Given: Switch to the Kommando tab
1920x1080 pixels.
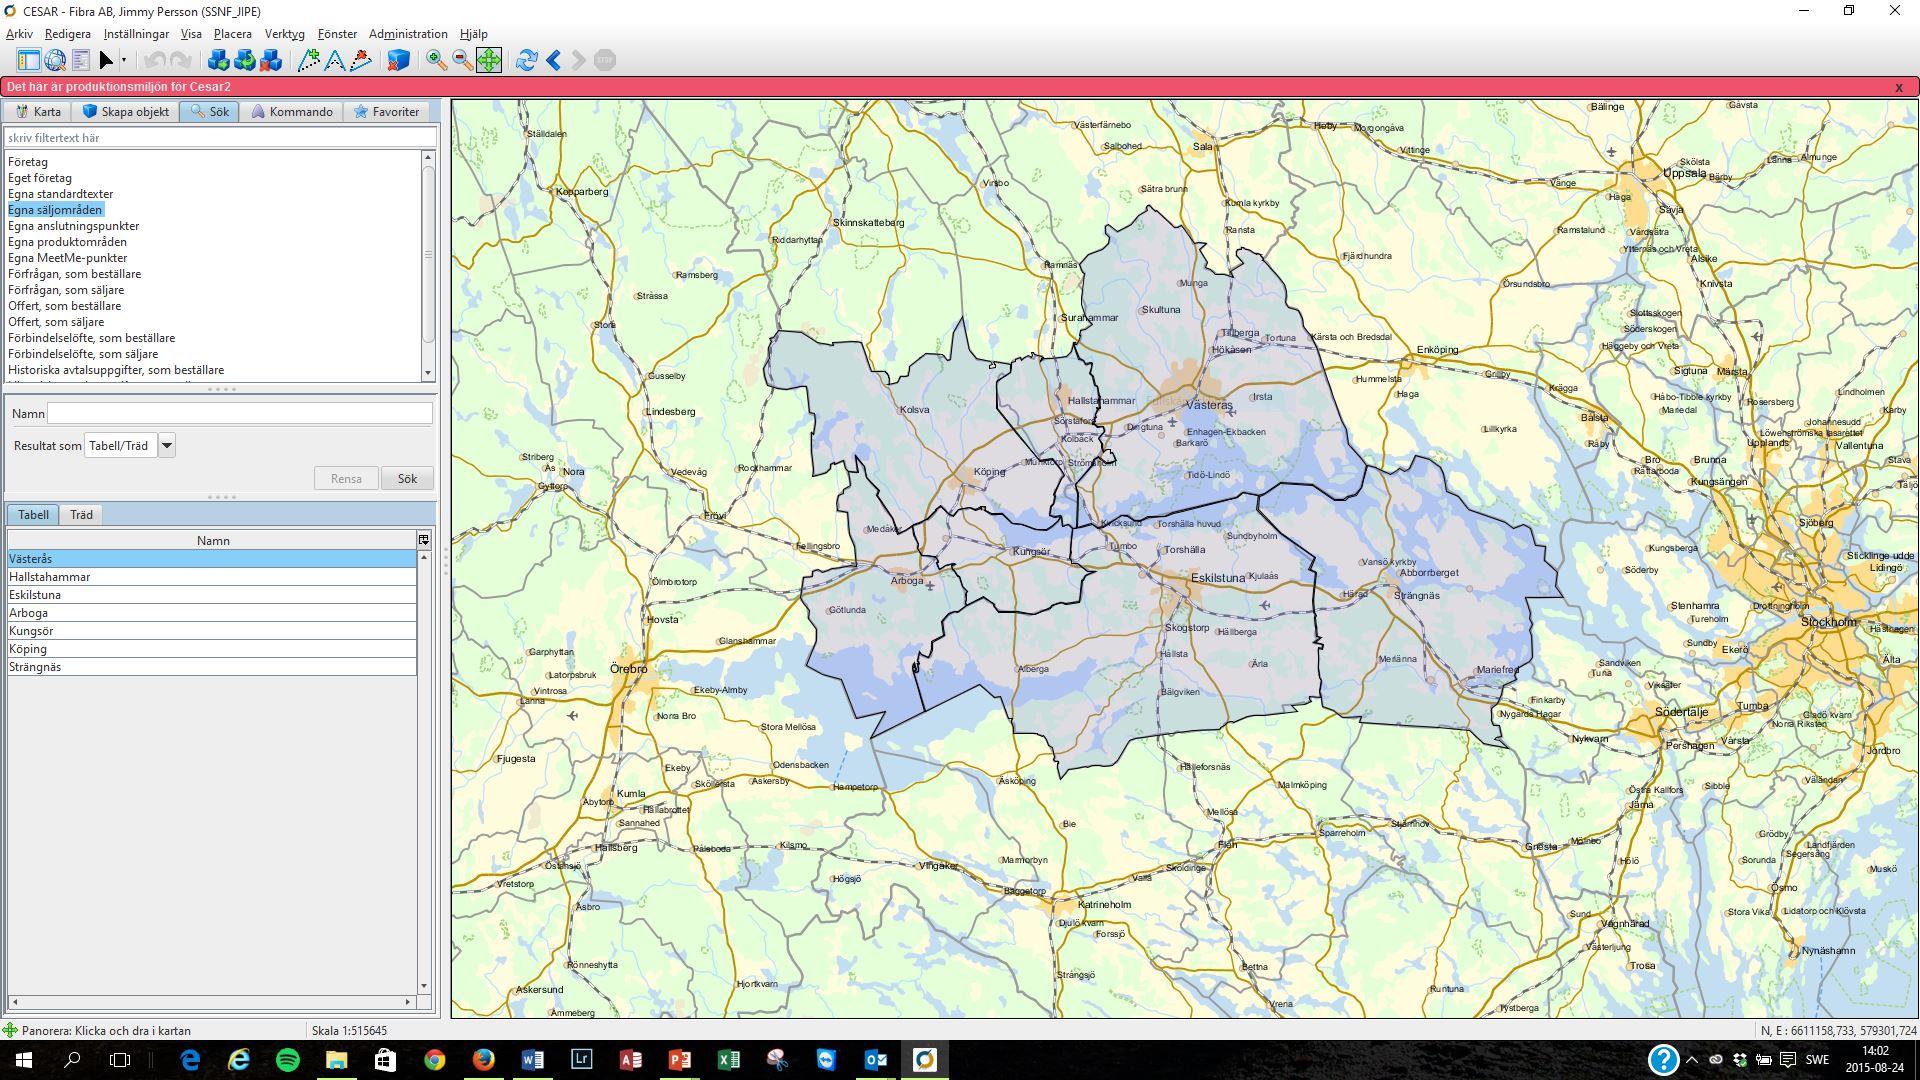Looking at the screenshot, I should (292, 112).
